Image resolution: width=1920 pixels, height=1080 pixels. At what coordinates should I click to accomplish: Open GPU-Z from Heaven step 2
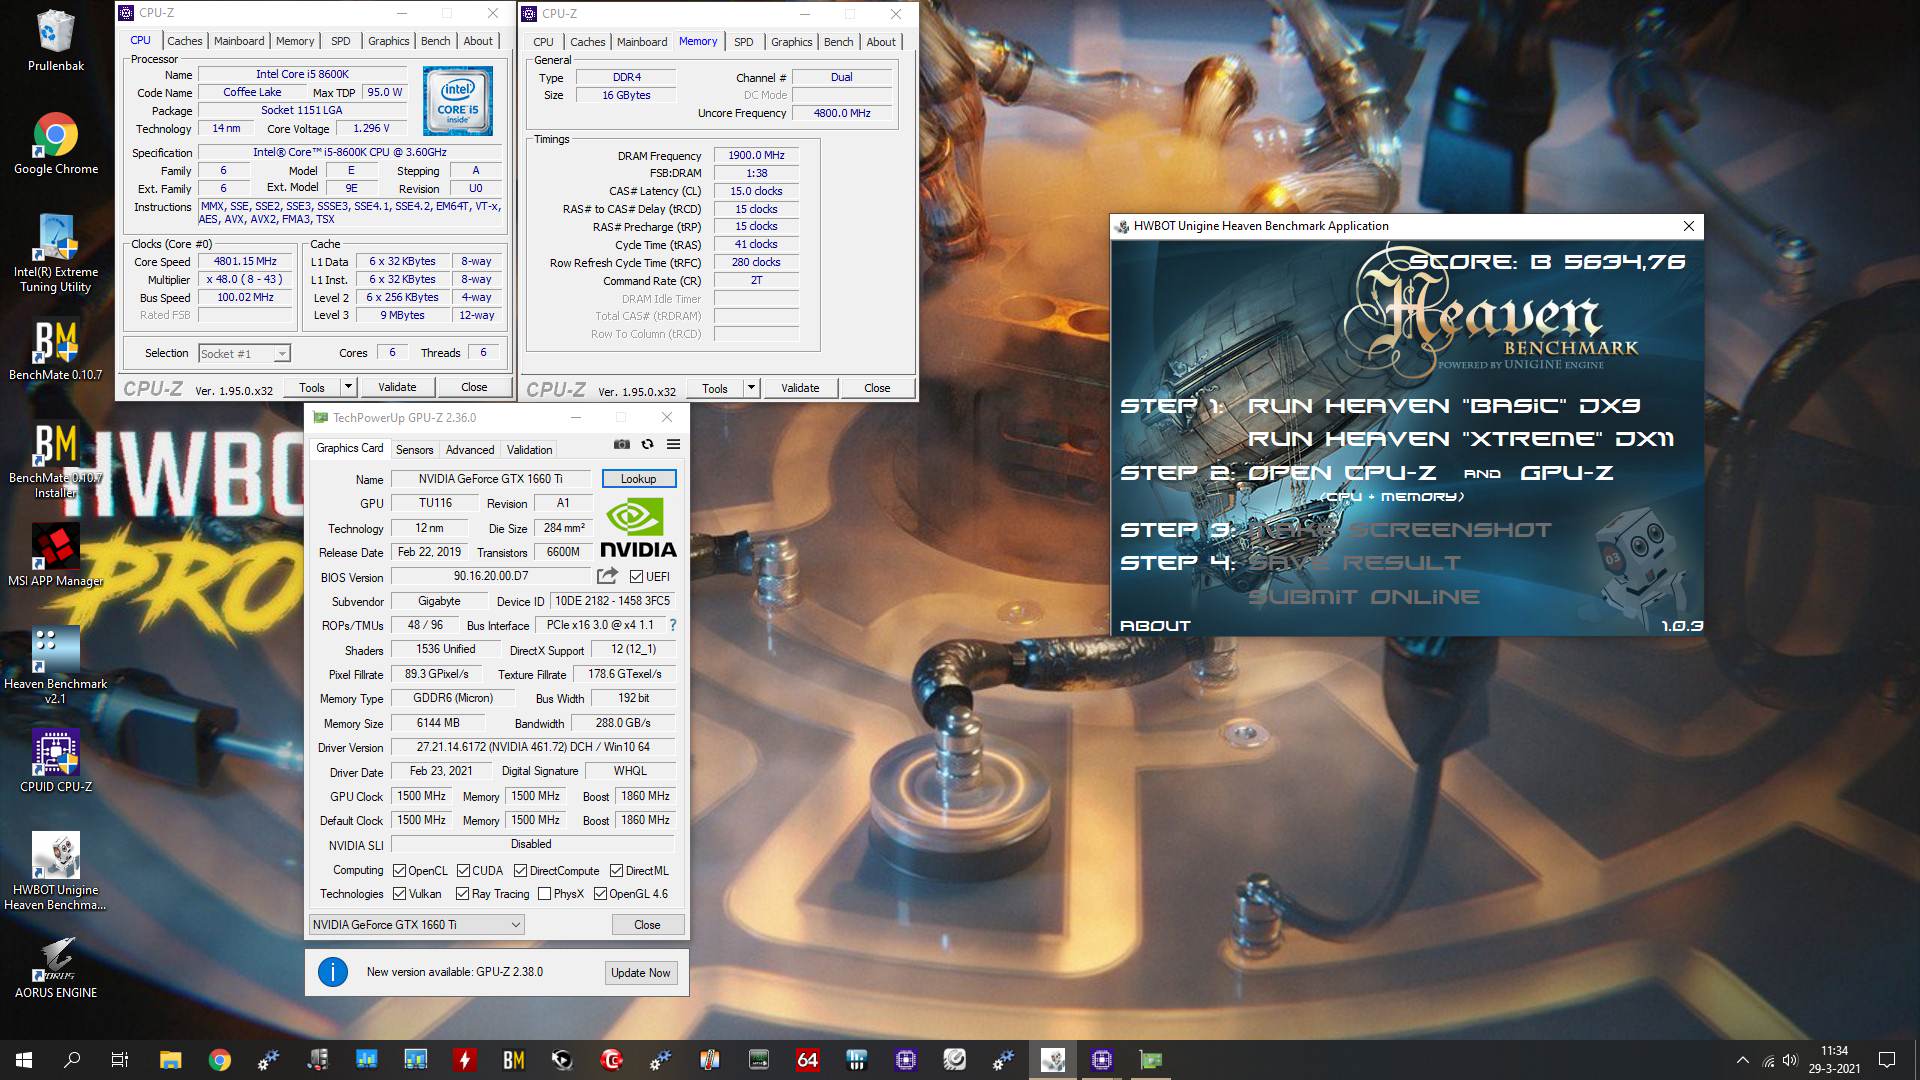click(1566, 473)
